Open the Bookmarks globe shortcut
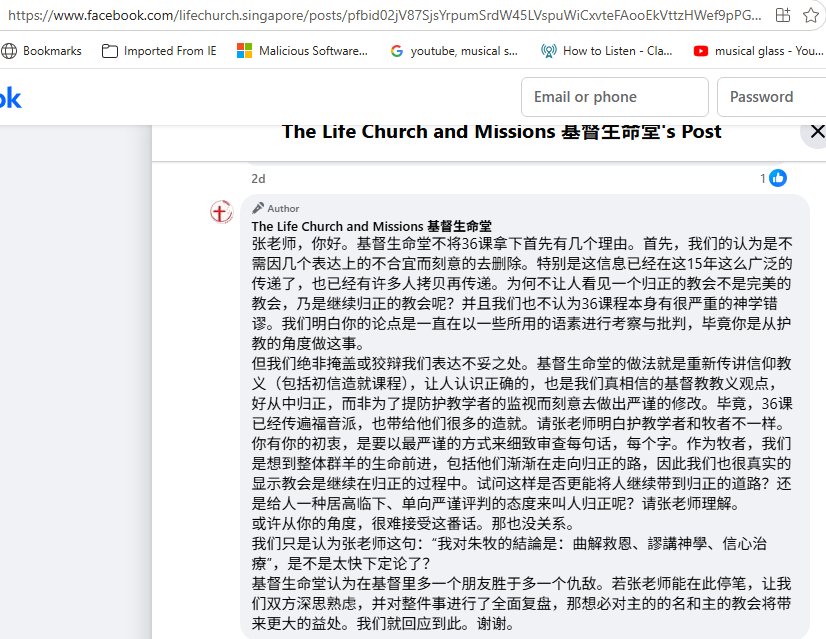Image resolution: width=826 pixels, height=639 pixels. pyautogui.click(x=42, y=51)
